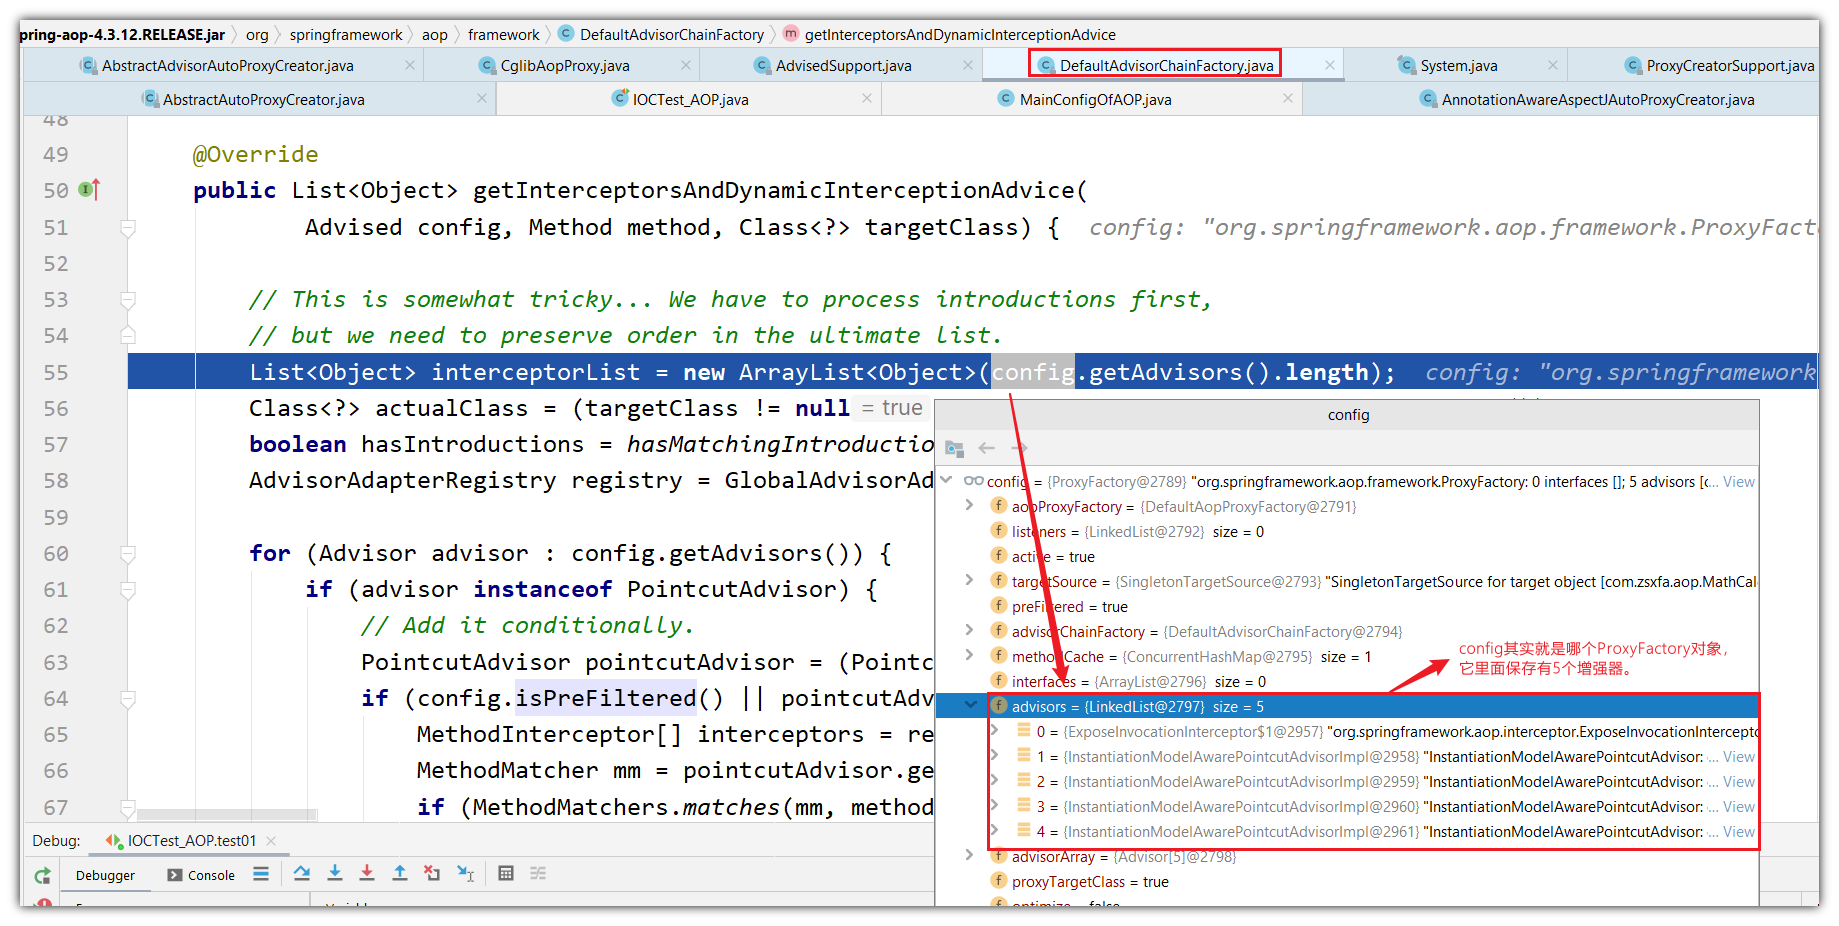Switch to AdvisedSupport.java tab
The image size is (1839, 926).
click(843, 66)
